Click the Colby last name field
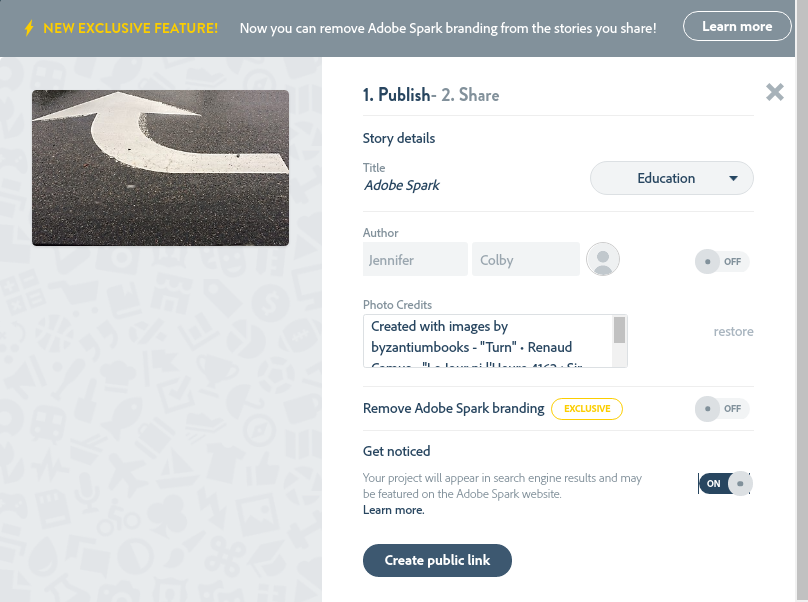 pos(526,260)
